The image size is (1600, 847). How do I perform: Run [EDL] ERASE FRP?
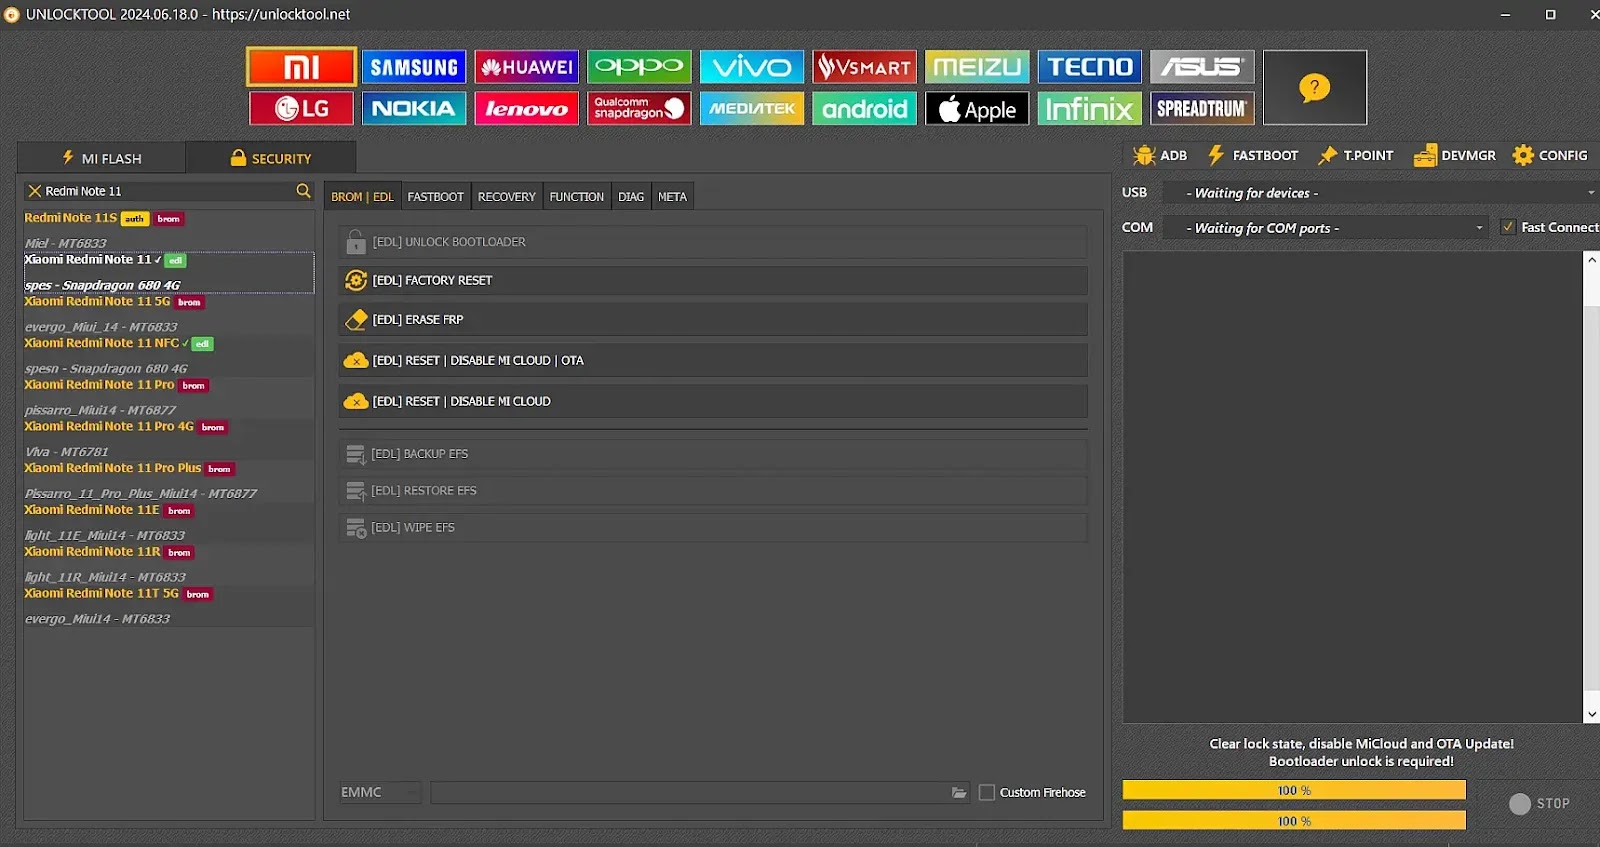[713, 320]
